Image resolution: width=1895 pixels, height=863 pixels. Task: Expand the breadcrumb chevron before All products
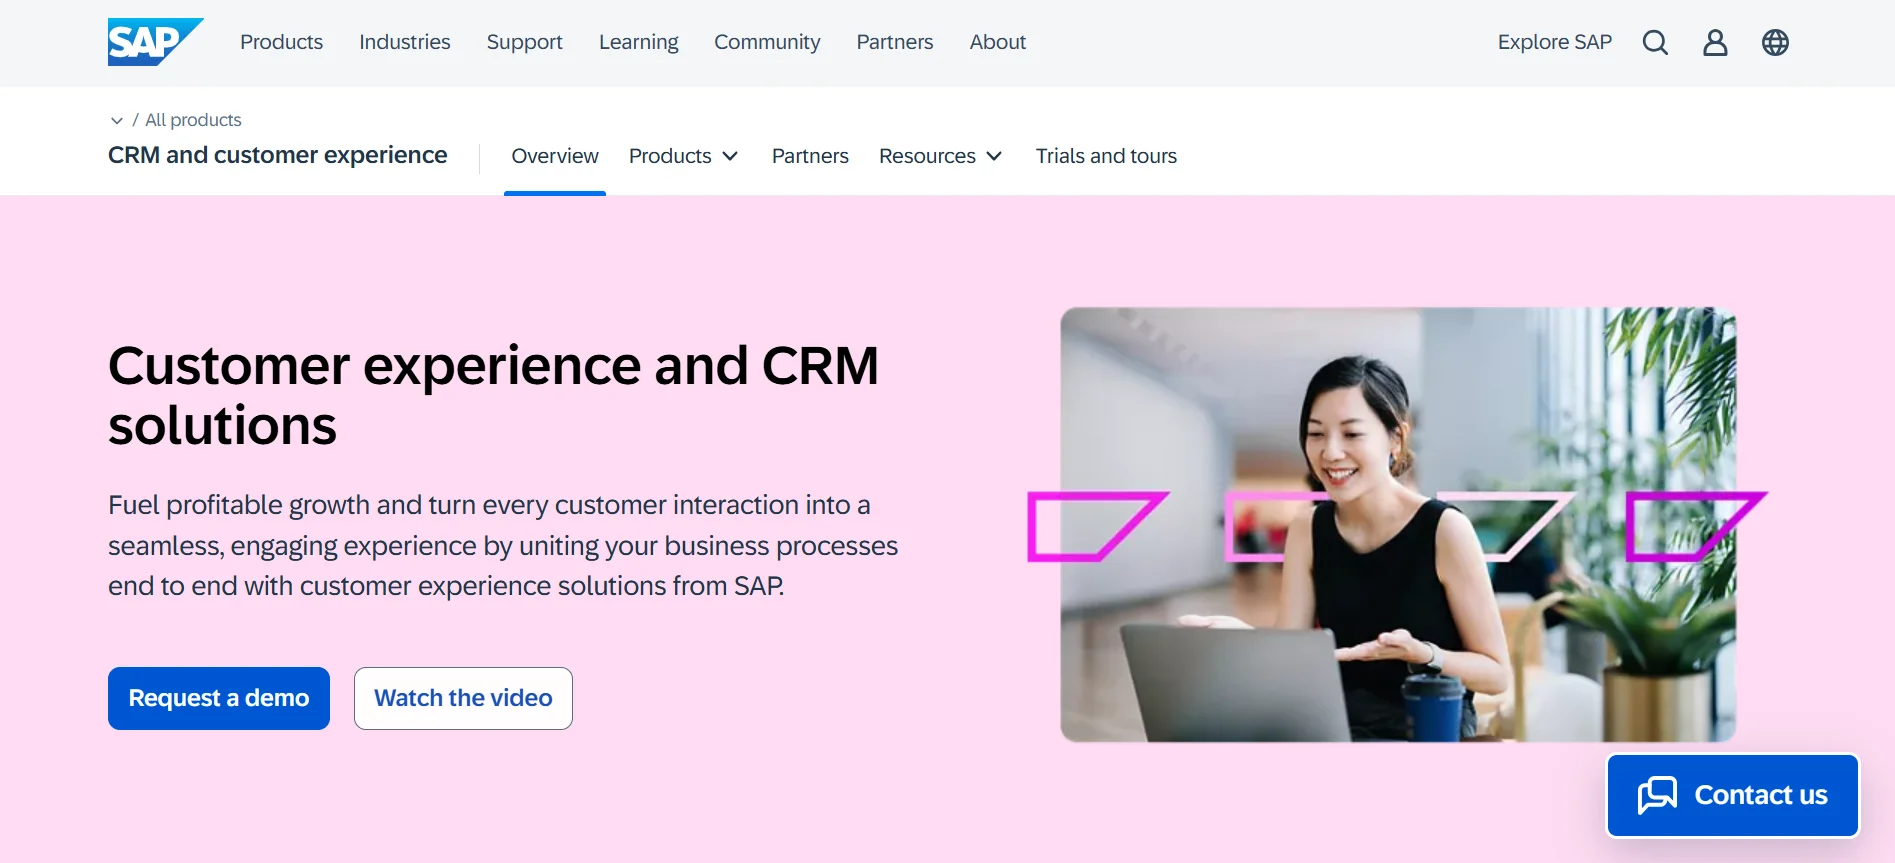pos(117,120)
